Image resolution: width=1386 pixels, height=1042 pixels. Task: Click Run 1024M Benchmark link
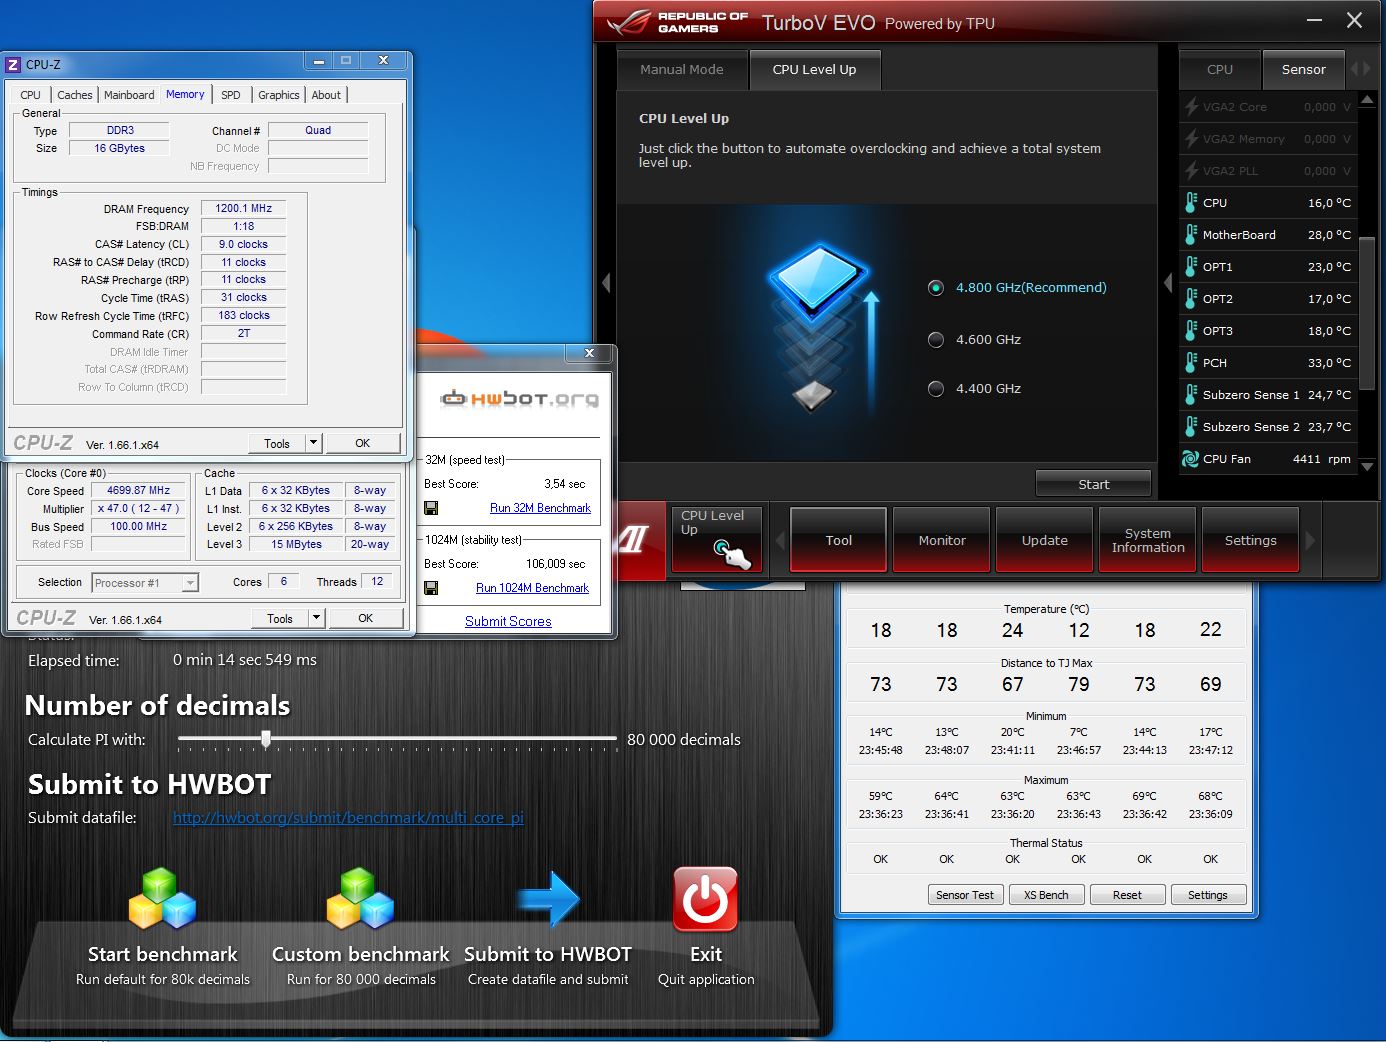coord(532,588)
